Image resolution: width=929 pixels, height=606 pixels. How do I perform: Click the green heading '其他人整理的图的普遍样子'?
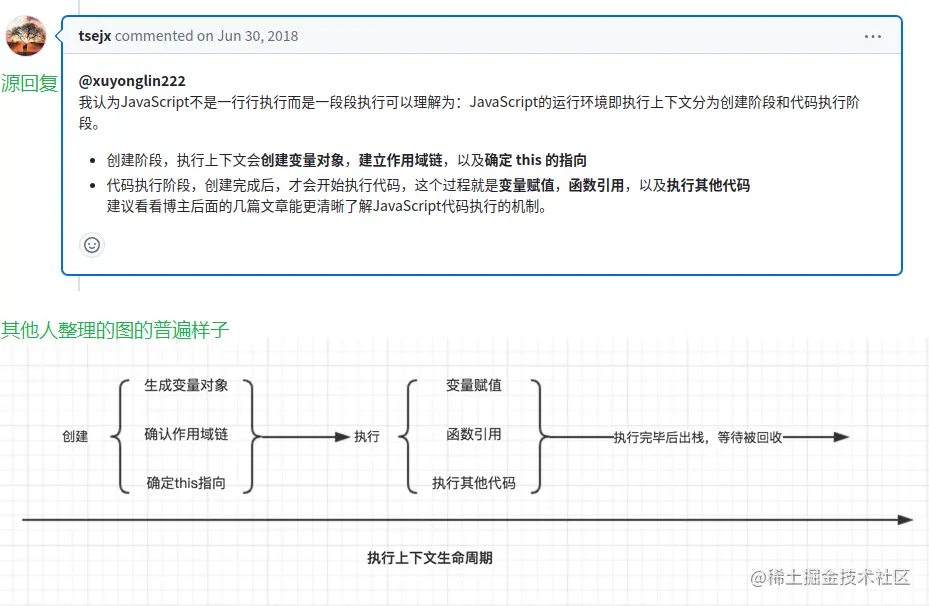[115, 329]
